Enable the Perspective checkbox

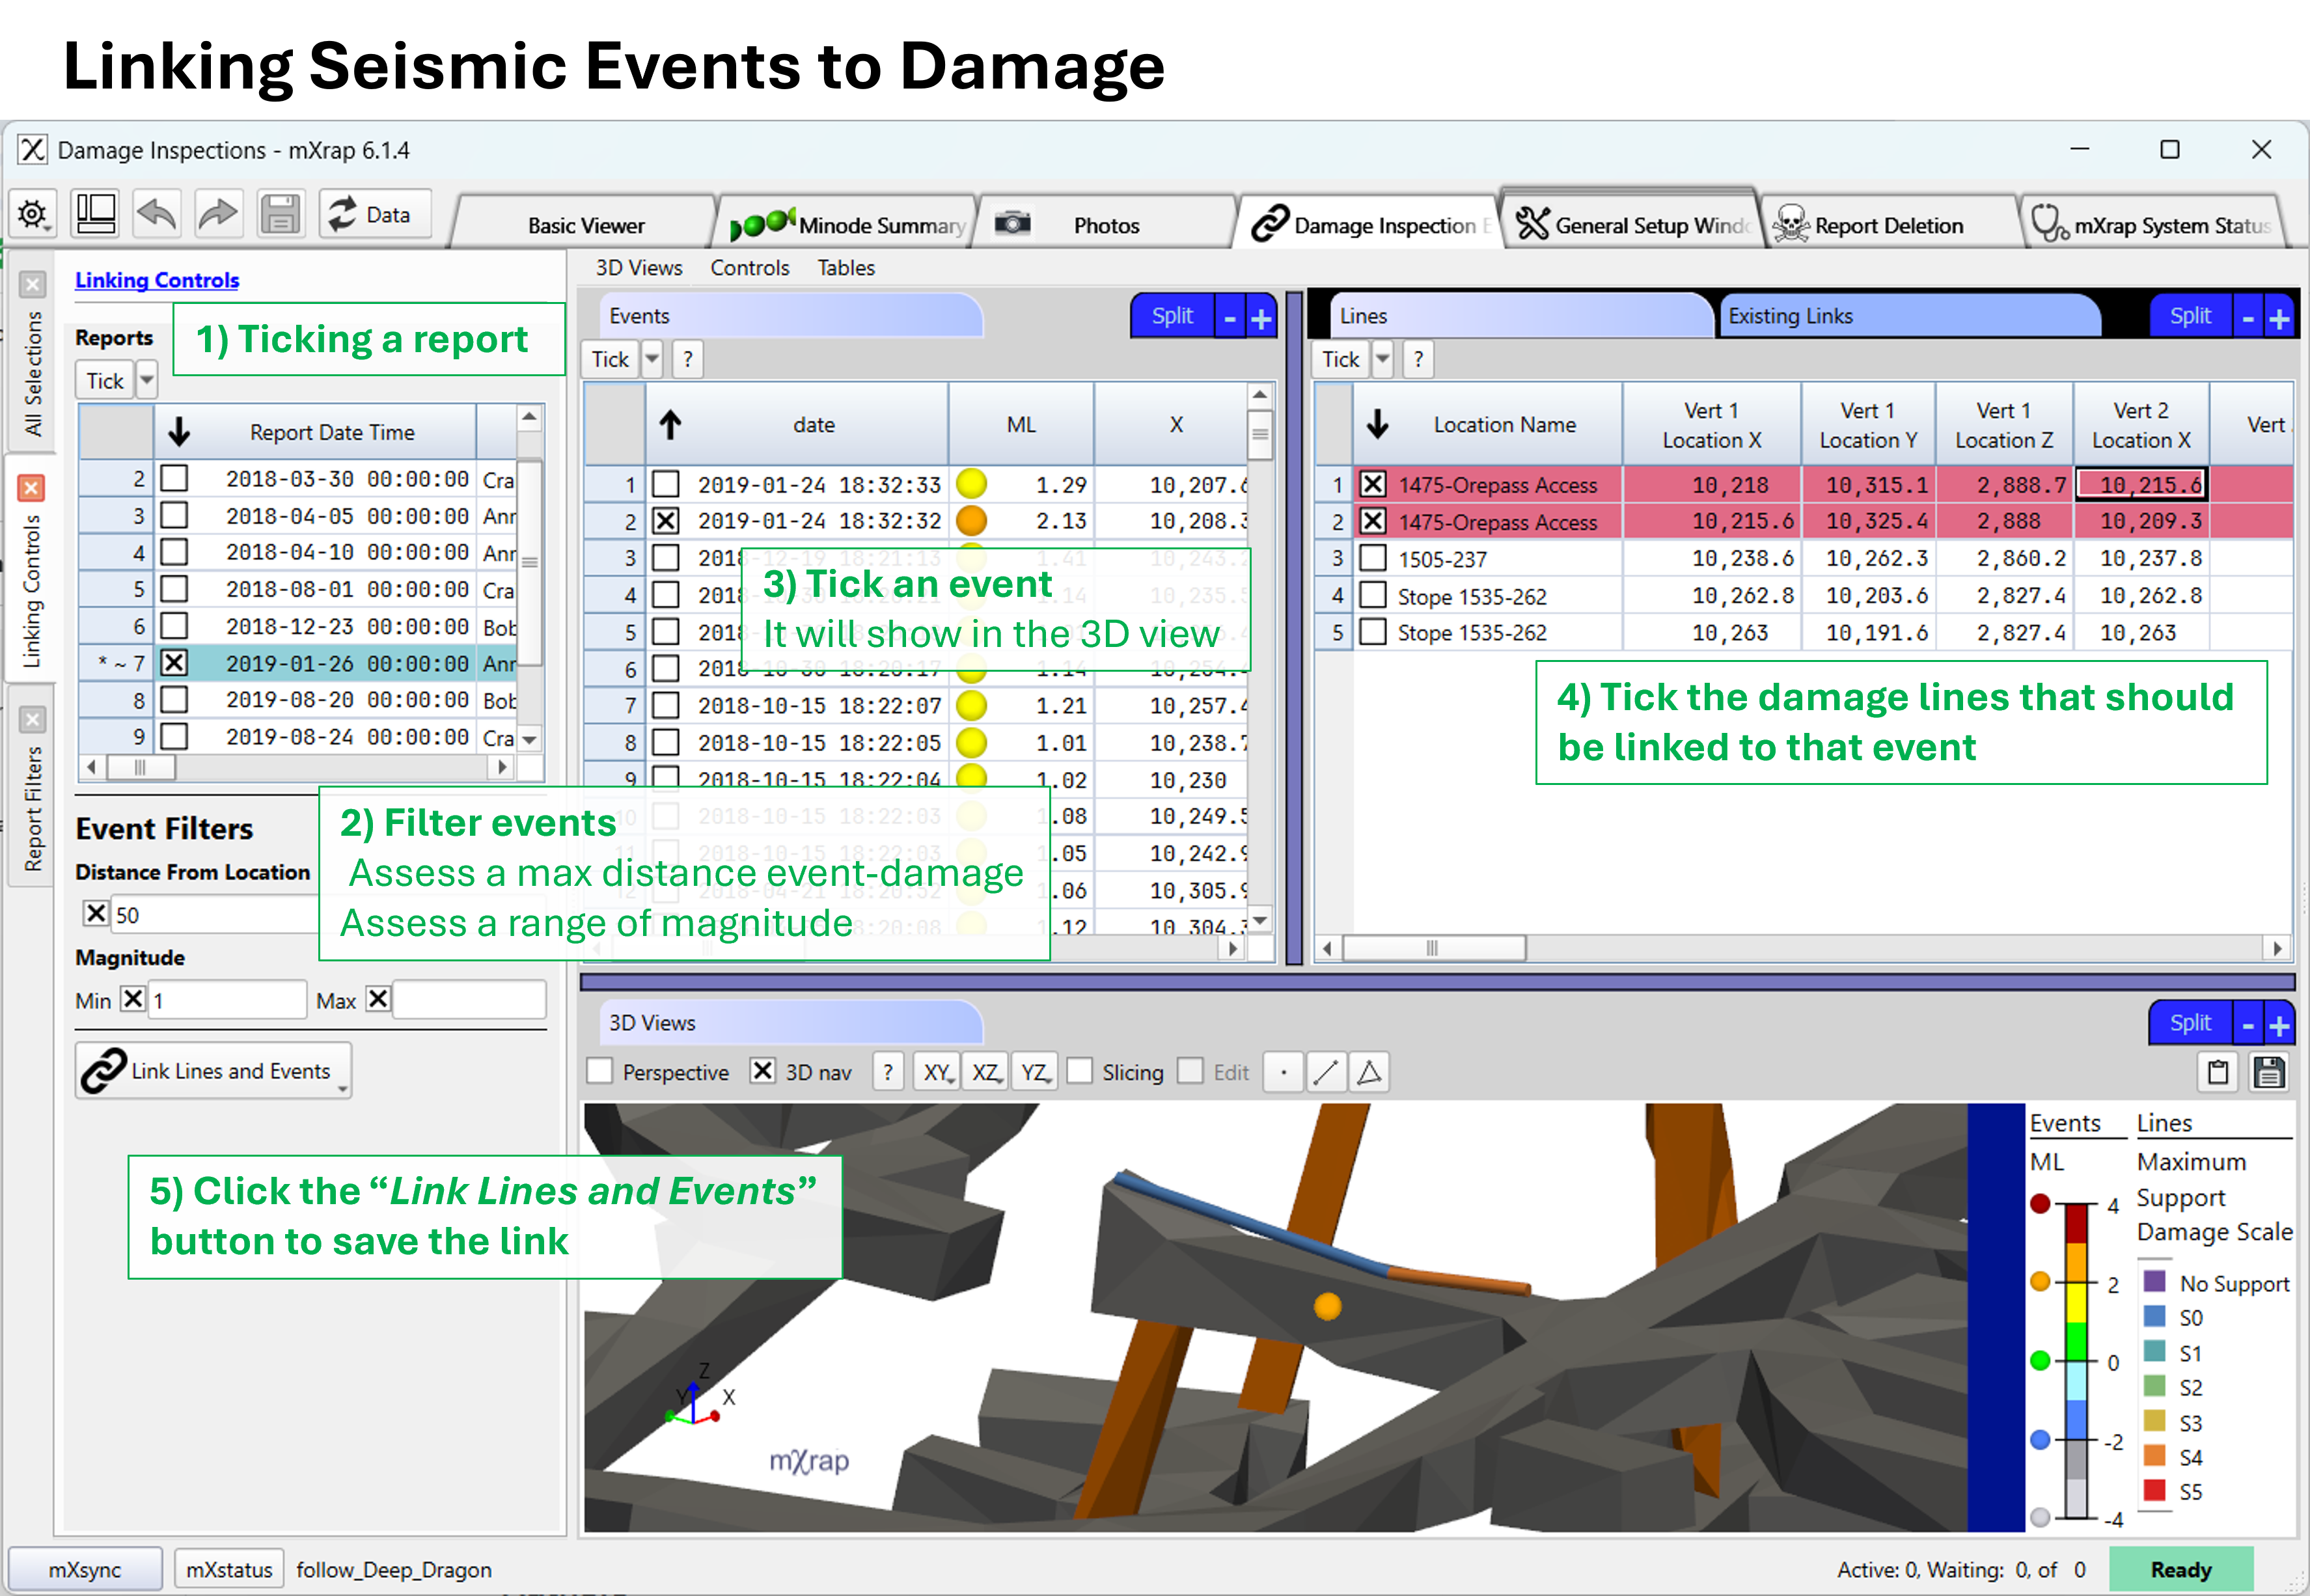point(600,1071)
